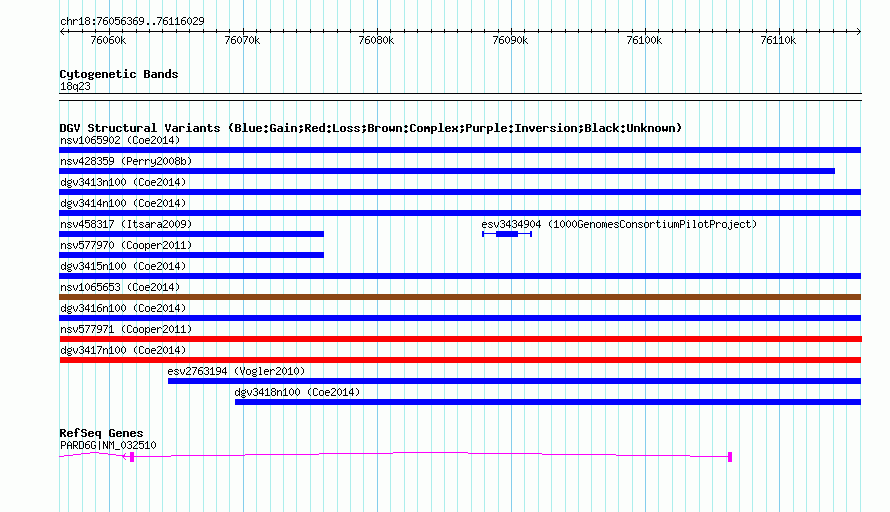Select the nsv1065902 blue gain bar

460,150
